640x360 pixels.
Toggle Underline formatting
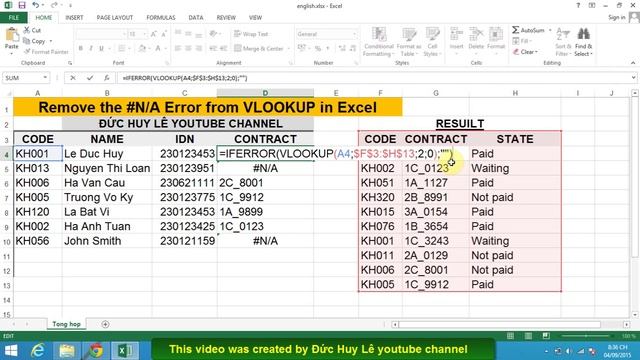pos(101,49)
